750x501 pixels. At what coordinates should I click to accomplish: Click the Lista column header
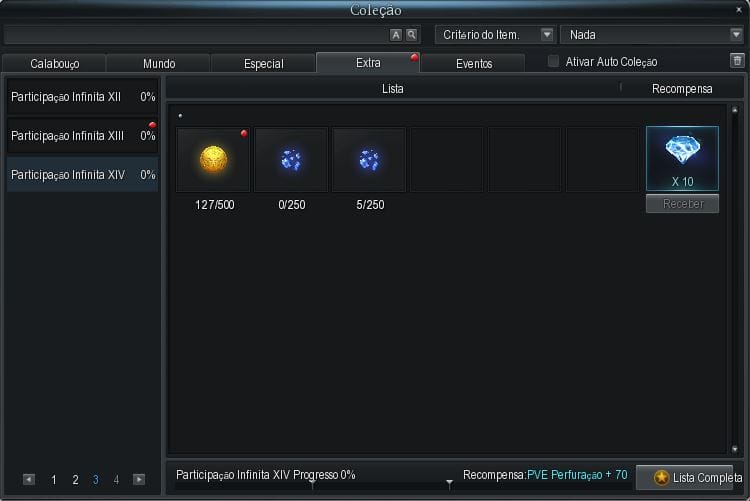[x=392, y=89]
